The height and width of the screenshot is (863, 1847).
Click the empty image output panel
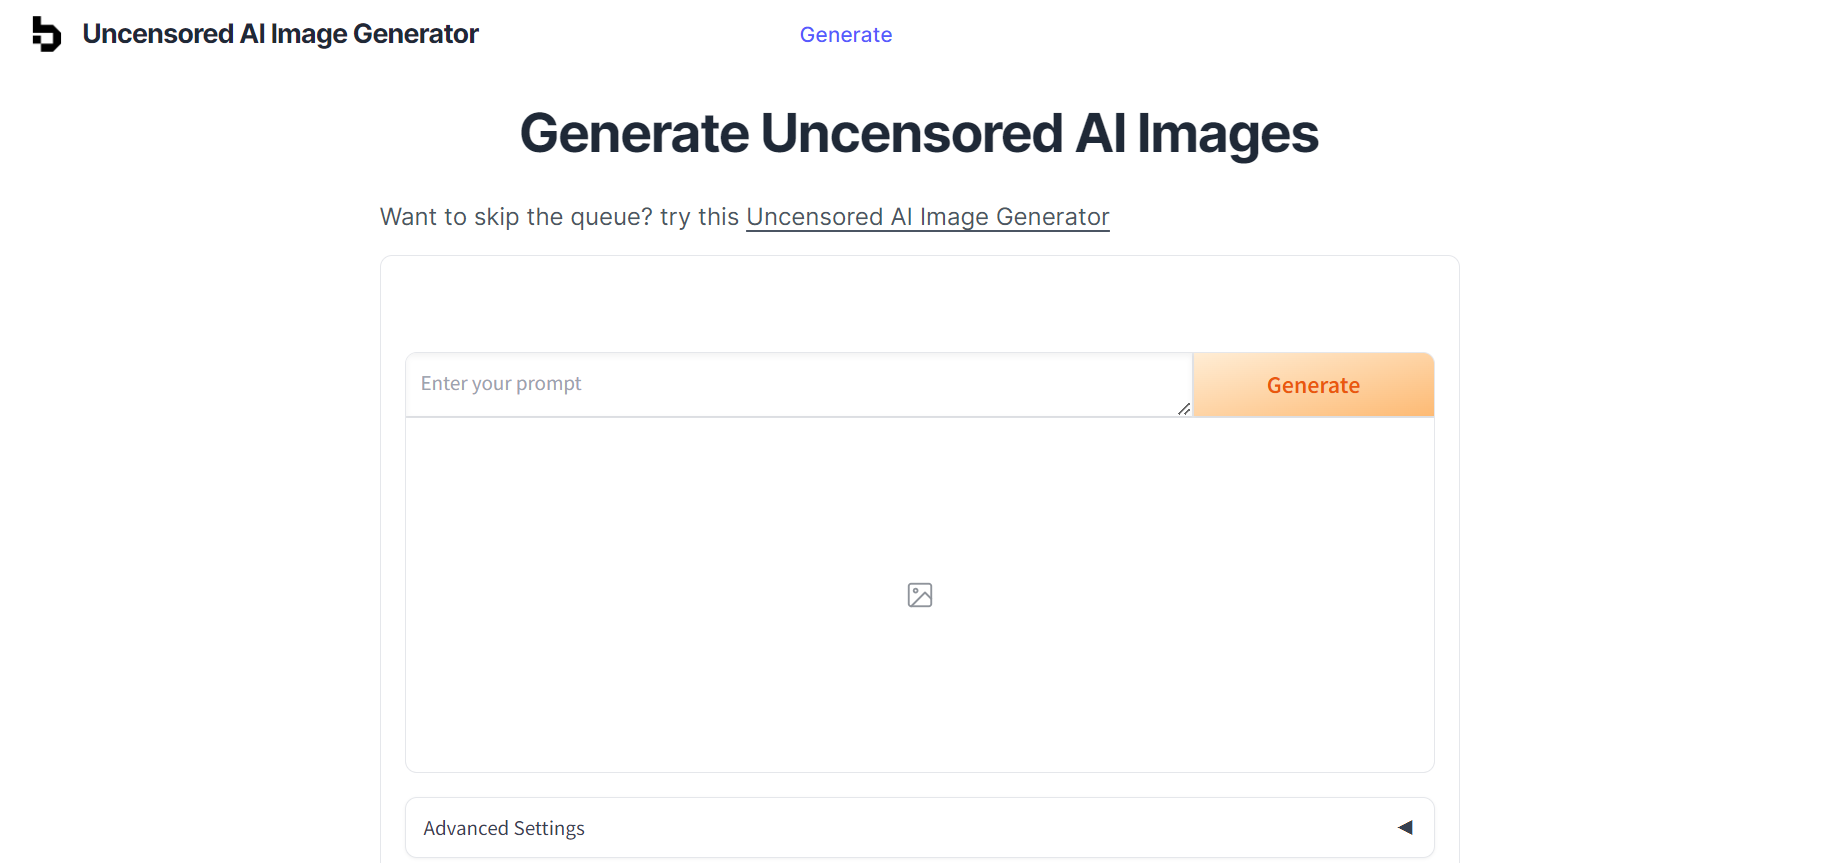(x=920, y=680)
